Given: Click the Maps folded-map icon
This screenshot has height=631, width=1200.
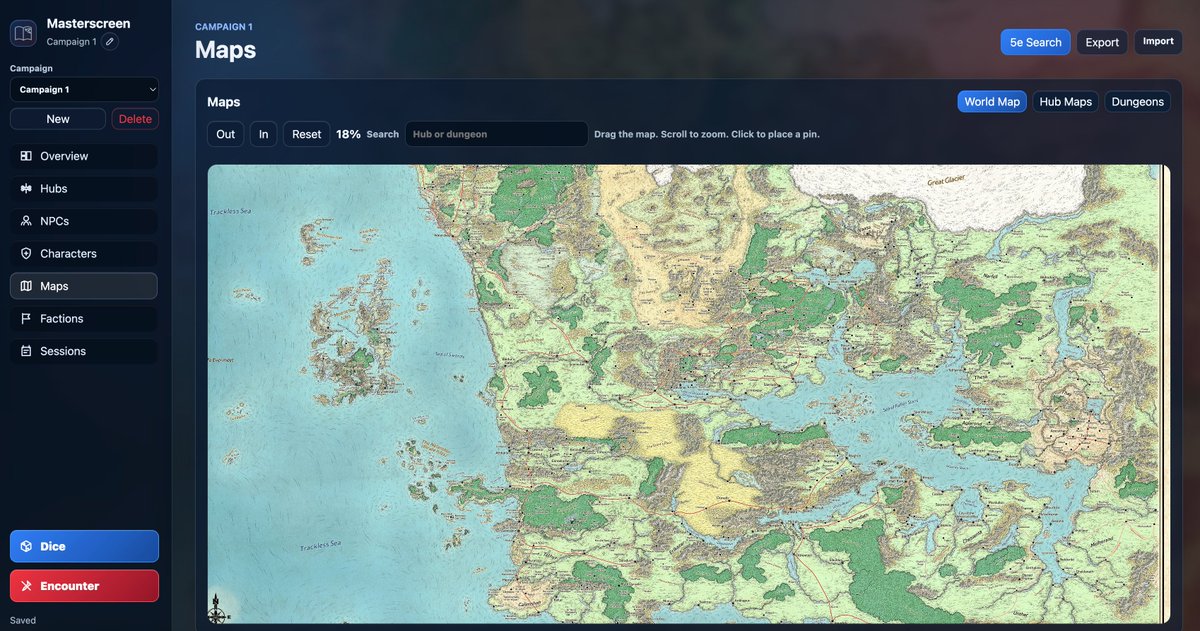Looking at the screenshot, I should coord(26,286).
